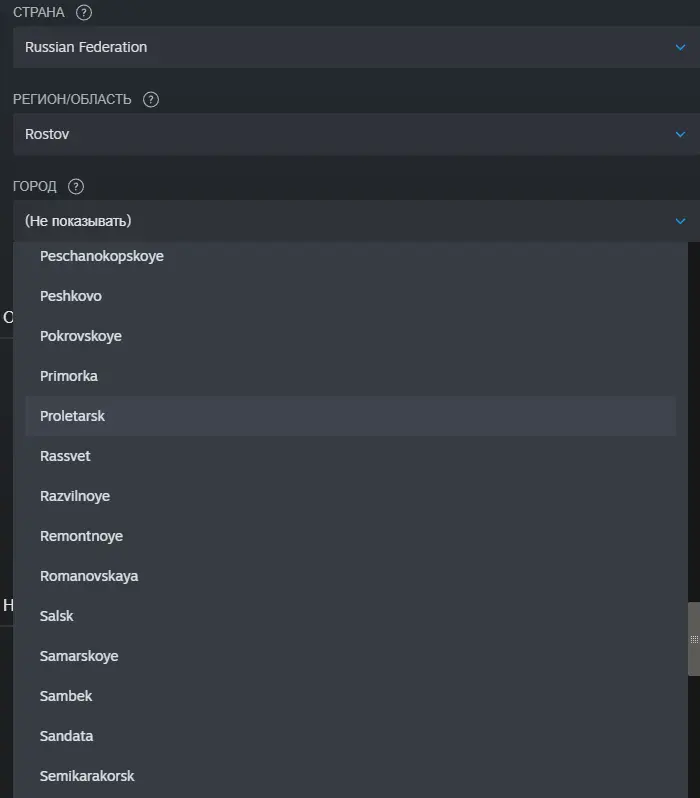Click the question mark icon next to ГОРОД

point(76,186)
